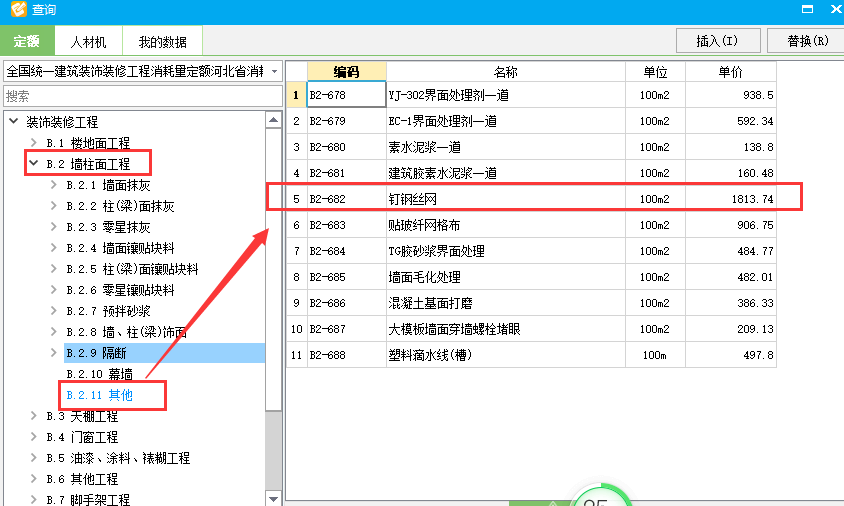Select row 素水泥浆一道
The height and width of the screenshot is (506, 844).
pos(531,147)
